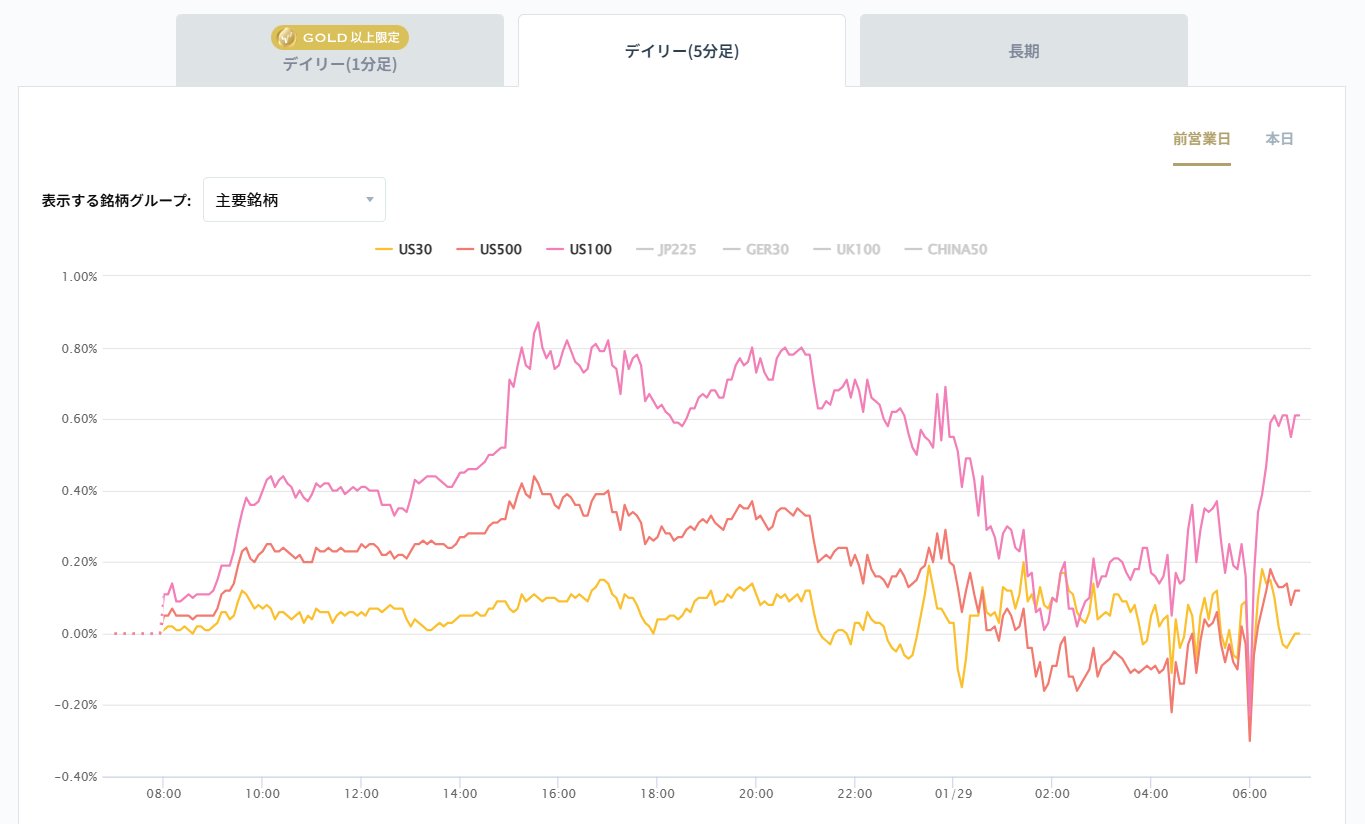
Task: Click the dropdown arrow beside 主要銘柄
Action: point(370,200)
